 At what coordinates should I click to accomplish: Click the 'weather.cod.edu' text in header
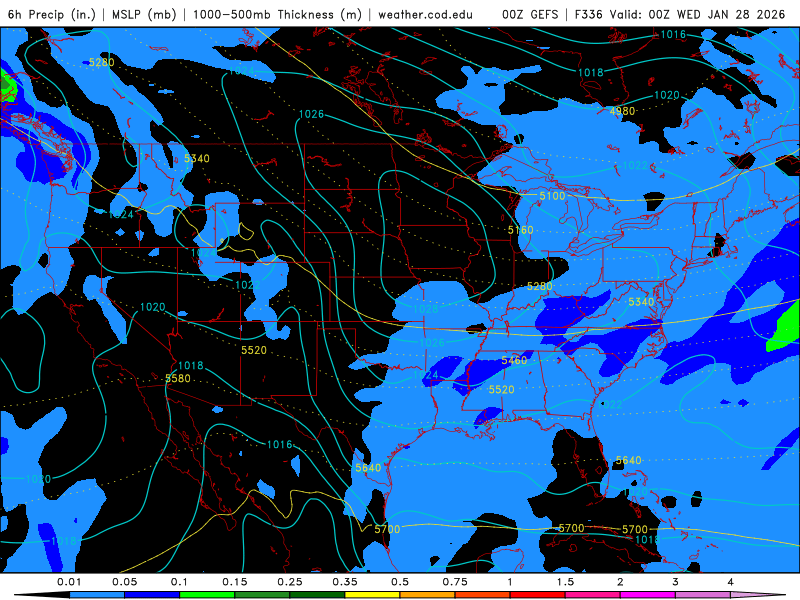(425, 14)
